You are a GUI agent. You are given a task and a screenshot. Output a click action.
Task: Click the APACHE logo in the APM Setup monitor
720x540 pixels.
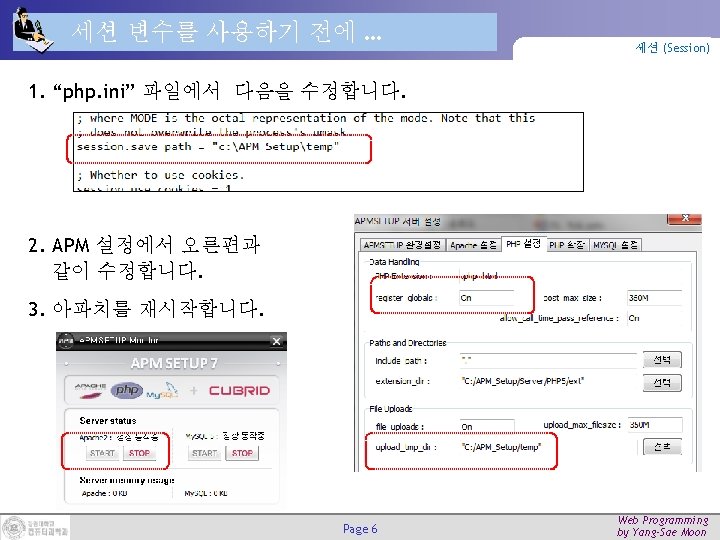click(x=90, y=390)
